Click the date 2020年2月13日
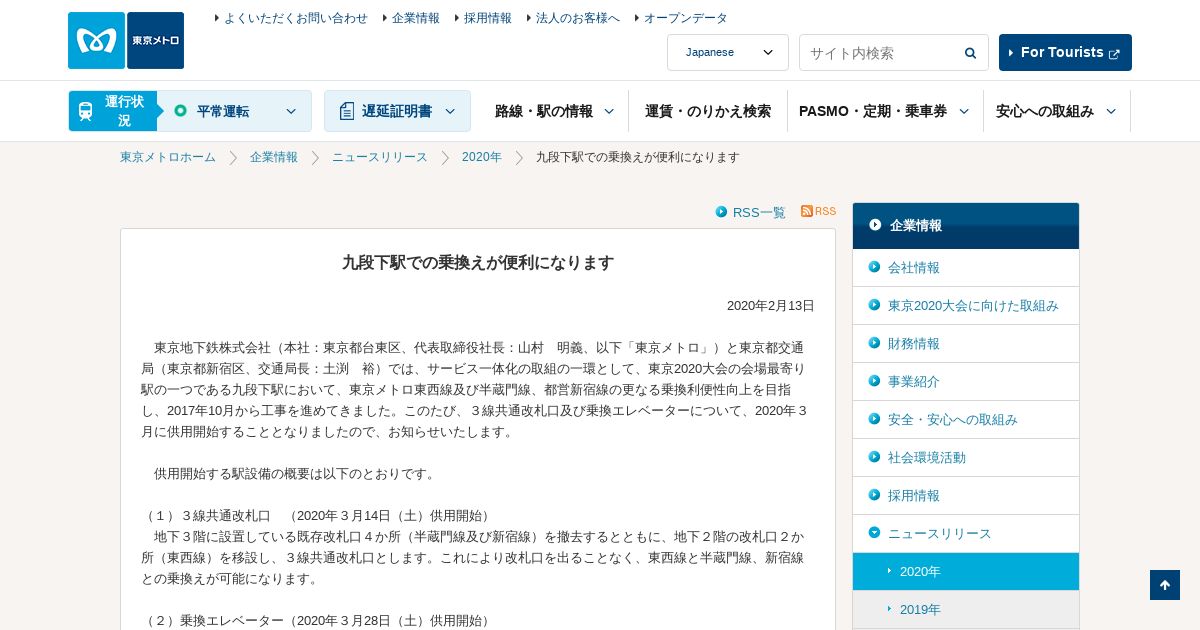Image resolution: width=1200 pixels, height=630 pixels. (x=771, y=305)
